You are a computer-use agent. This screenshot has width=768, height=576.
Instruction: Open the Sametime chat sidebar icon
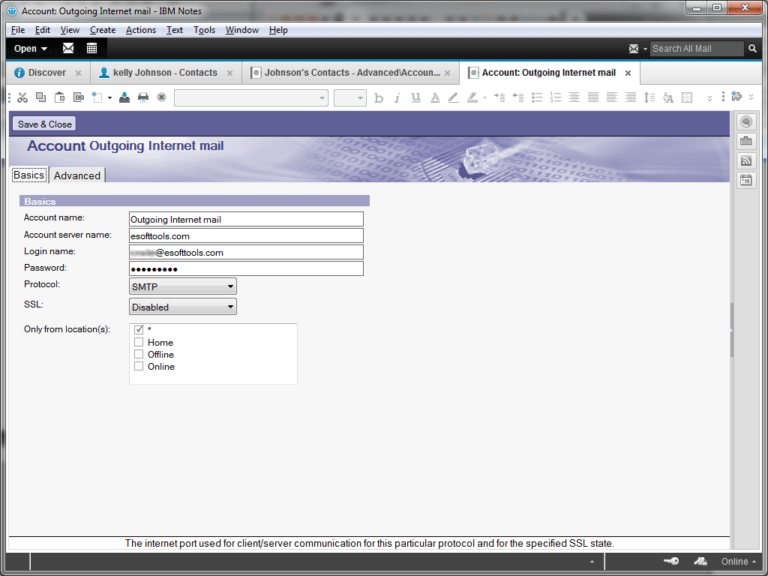click(746, 121)
